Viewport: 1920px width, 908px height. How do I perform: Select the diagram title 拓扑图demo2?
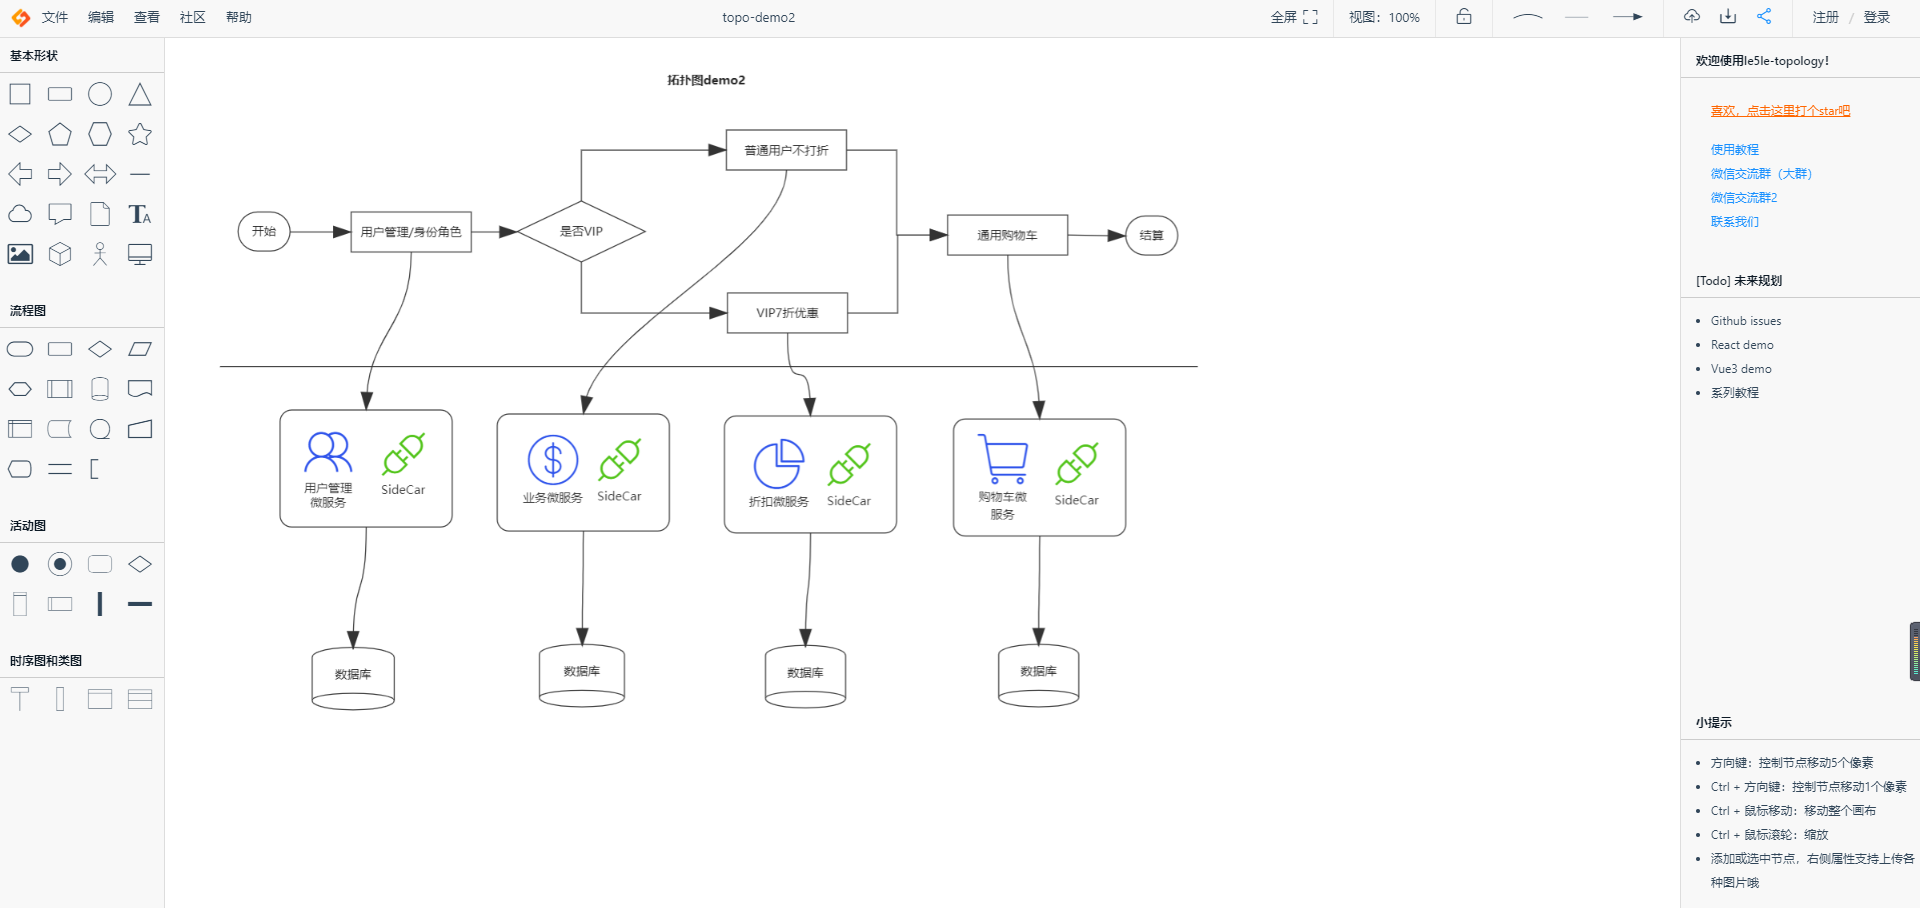pos(706,80)
